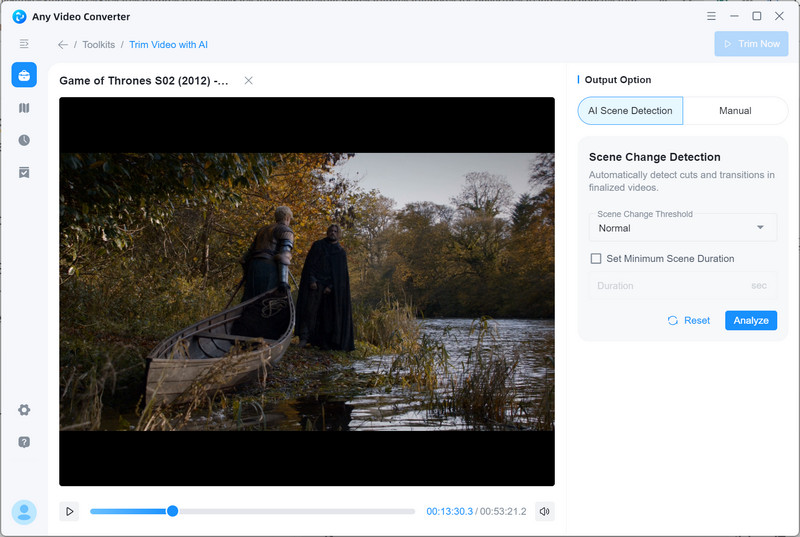
Task: Maximize the Any Video Converter window
Action: click(757, 16)
